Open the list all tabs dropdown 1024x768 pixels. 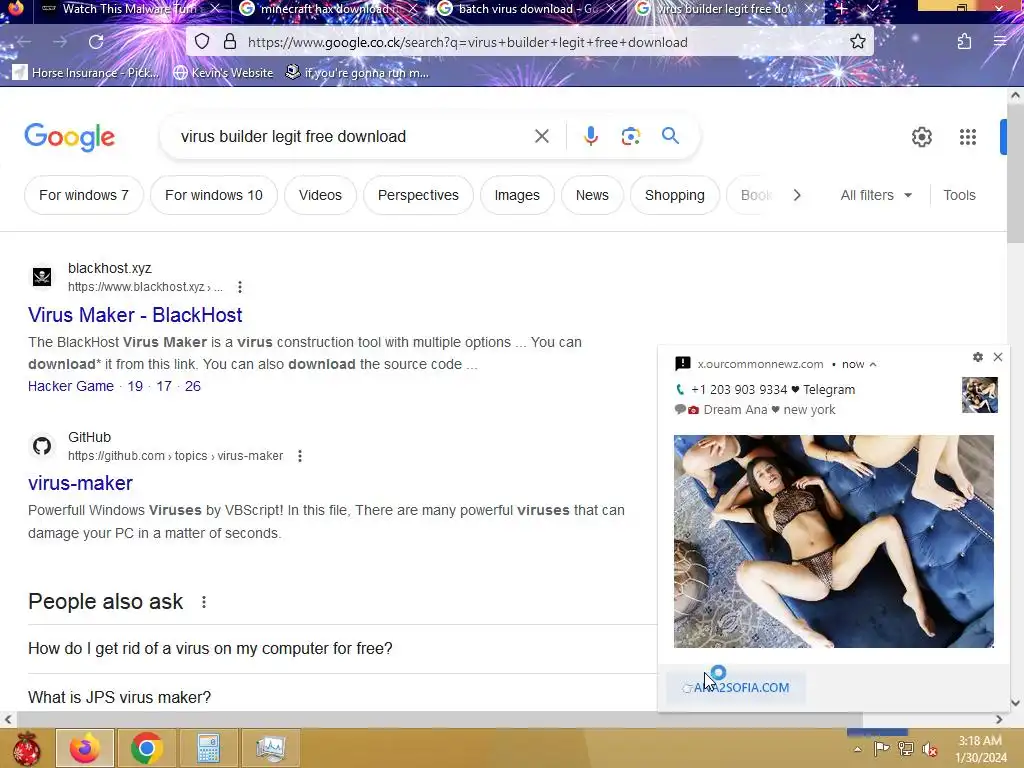coord(872,9)
